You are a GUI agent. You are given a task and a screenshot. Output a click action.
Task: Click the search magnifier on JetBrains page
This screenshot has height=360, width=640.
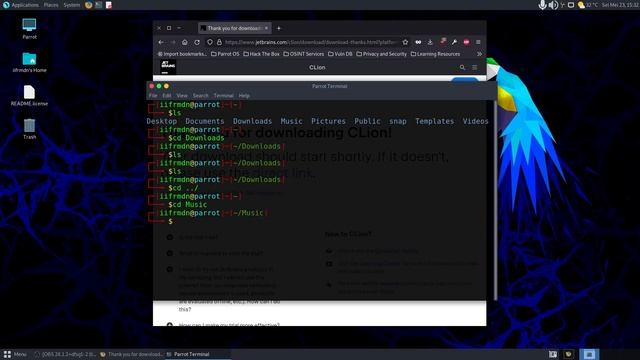pyautogui.click(x=462, y=67)
